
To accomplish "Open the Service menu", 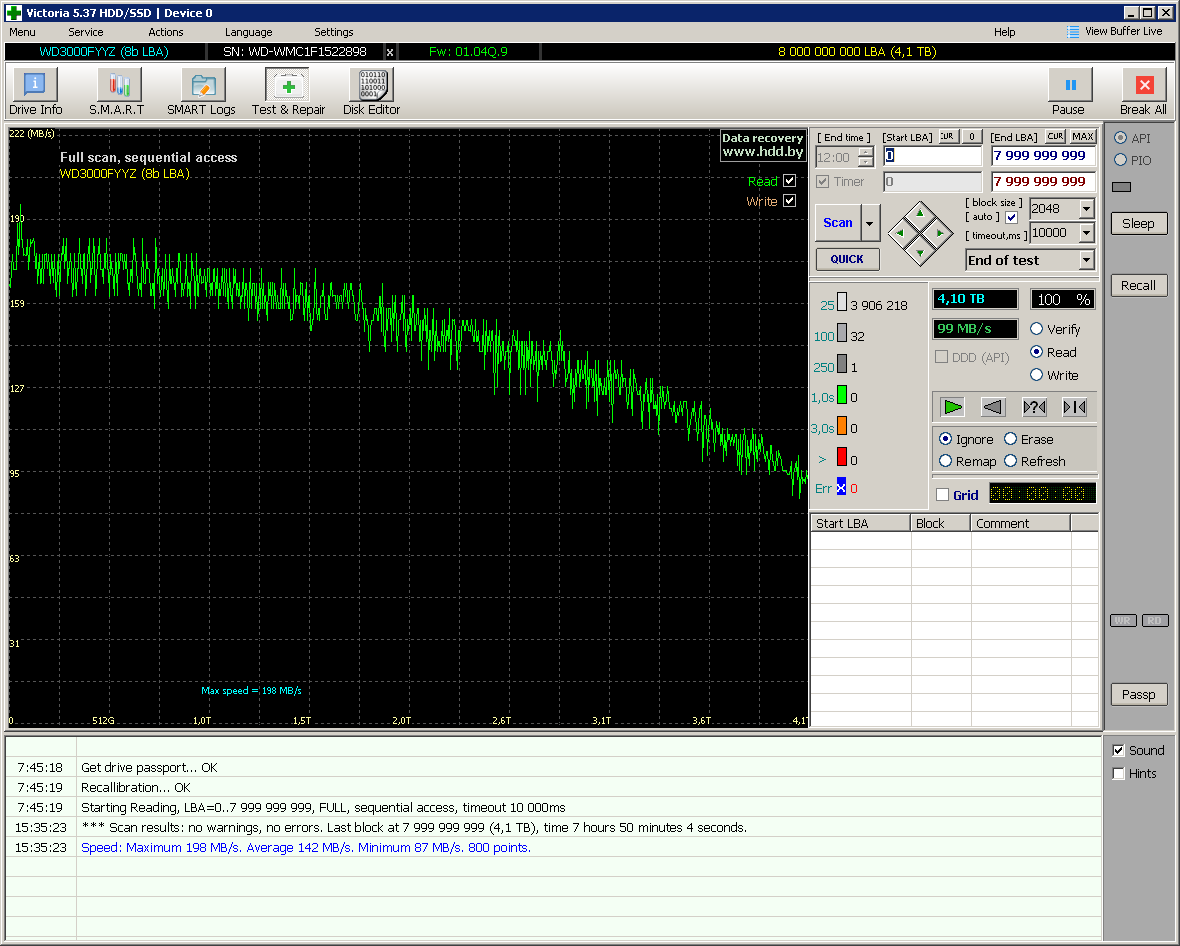I will click(85, 32).
